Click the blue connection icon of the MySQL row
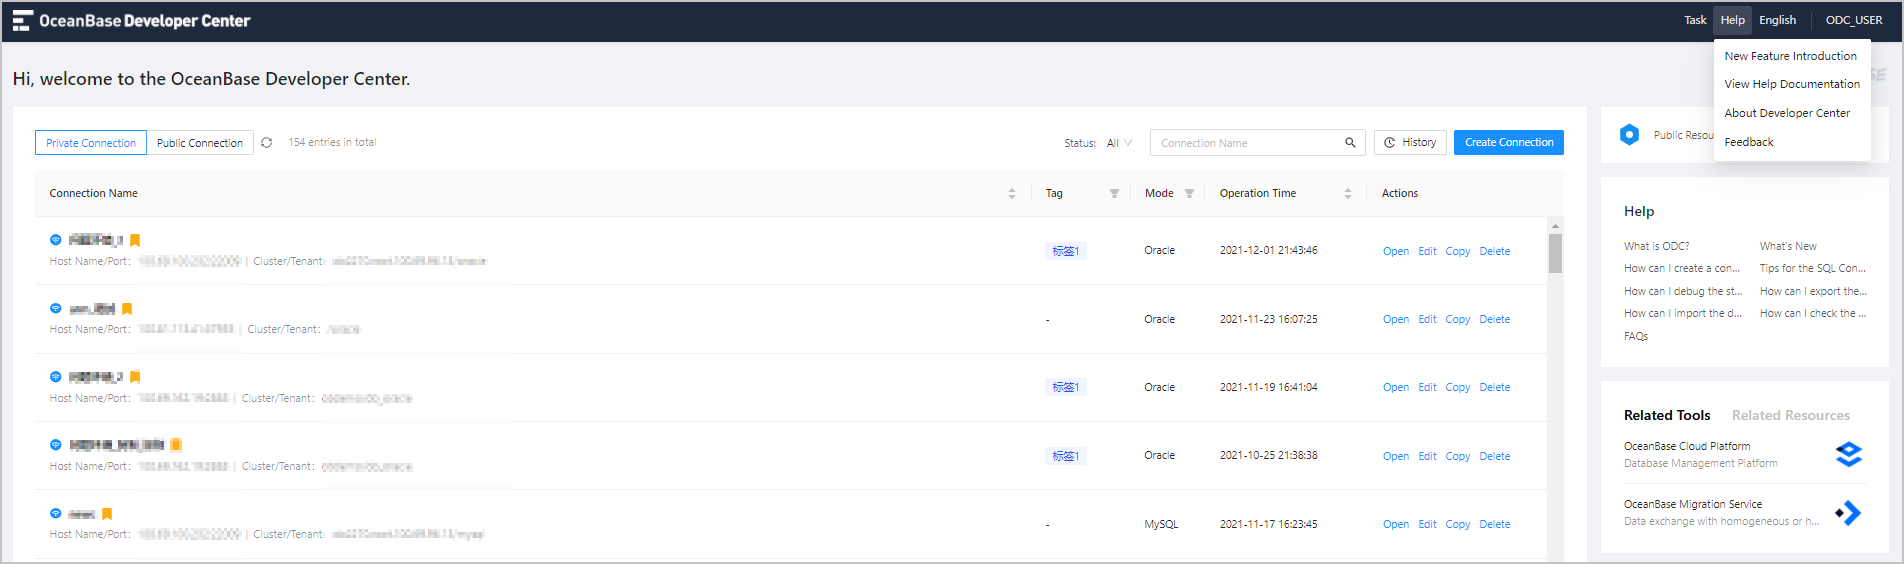Screen dimensions: 1904x564 56,513
